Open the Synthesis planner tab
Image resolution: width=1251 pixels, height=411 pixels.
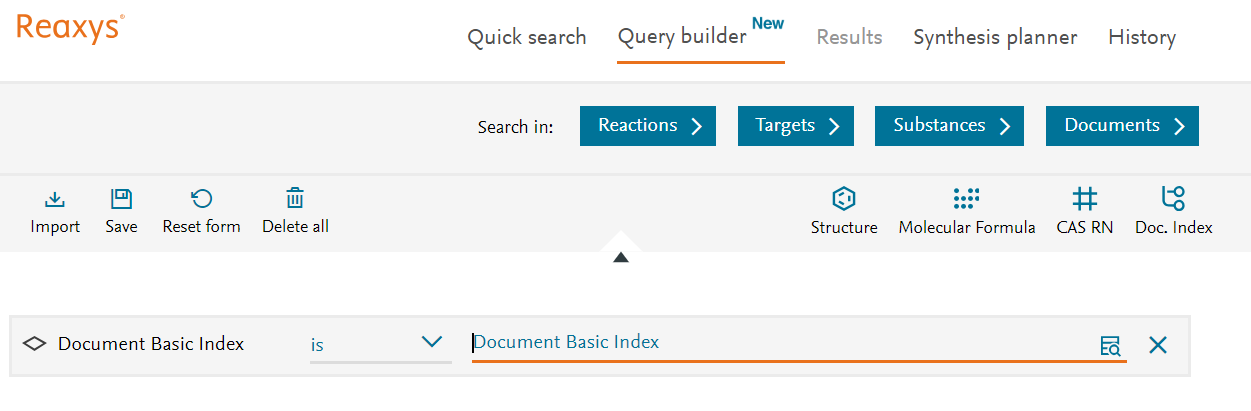click(994, 38)
